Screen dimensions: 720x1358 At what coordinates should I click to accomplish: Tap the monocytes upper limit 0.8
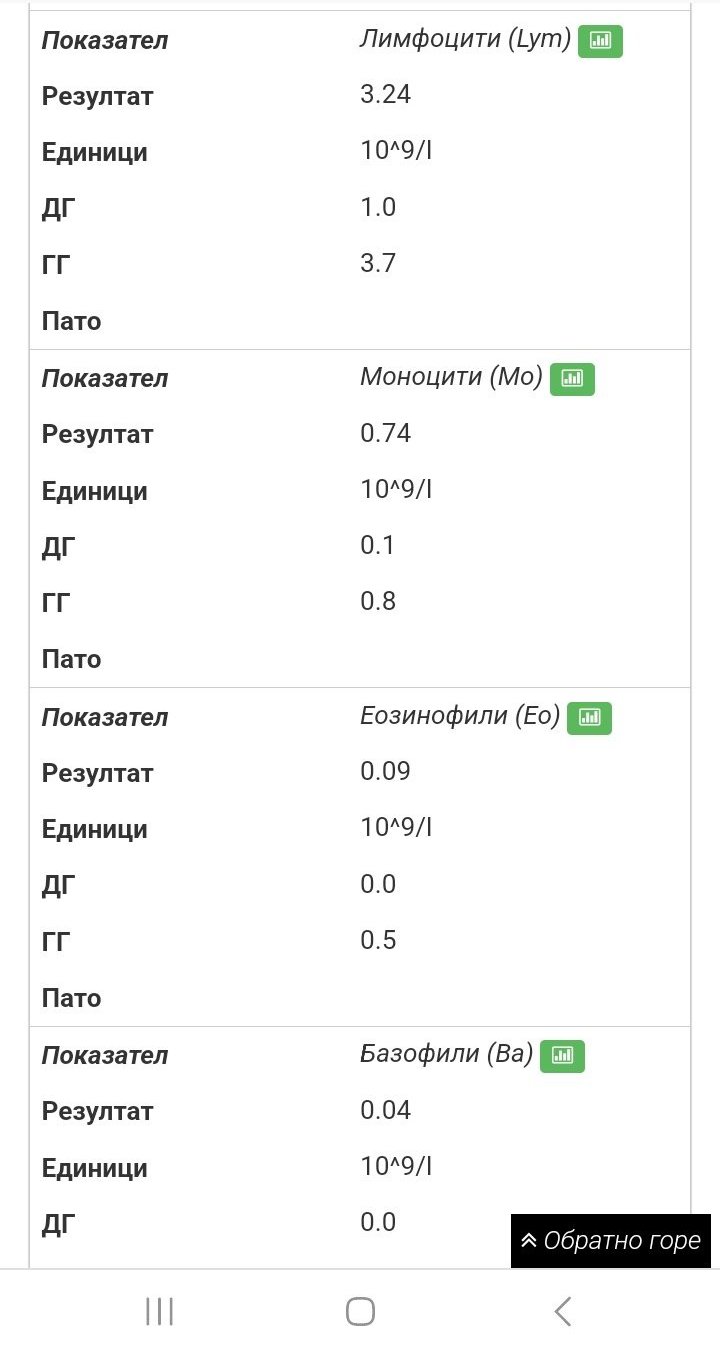(378, 601)
